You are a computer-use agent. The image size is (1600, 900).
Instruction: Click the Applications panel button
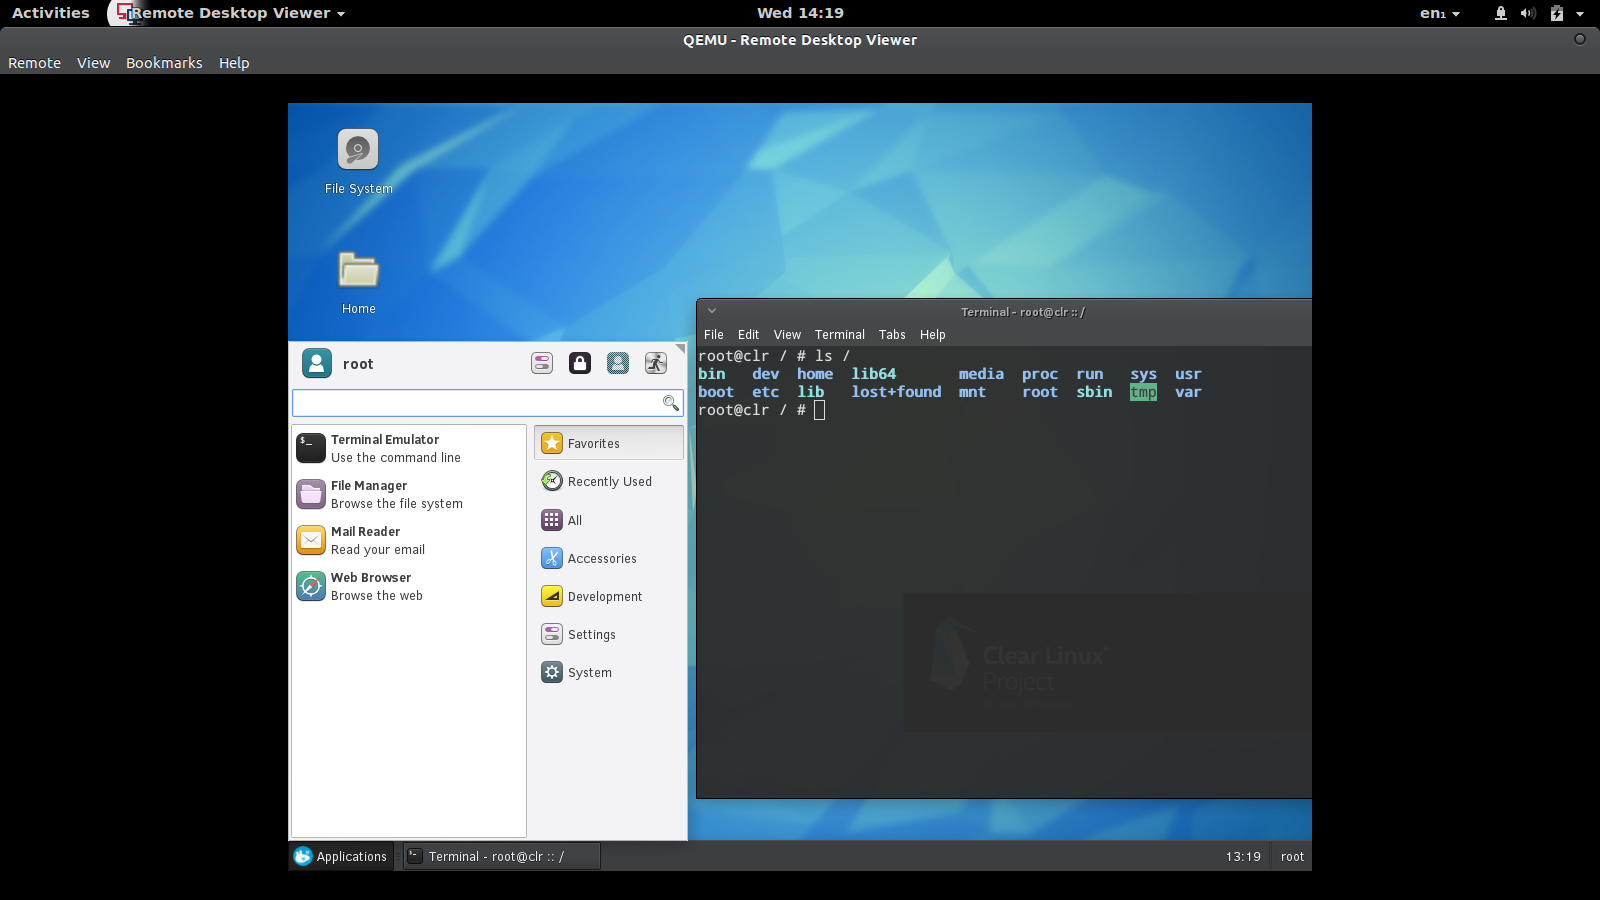[341, 856]
